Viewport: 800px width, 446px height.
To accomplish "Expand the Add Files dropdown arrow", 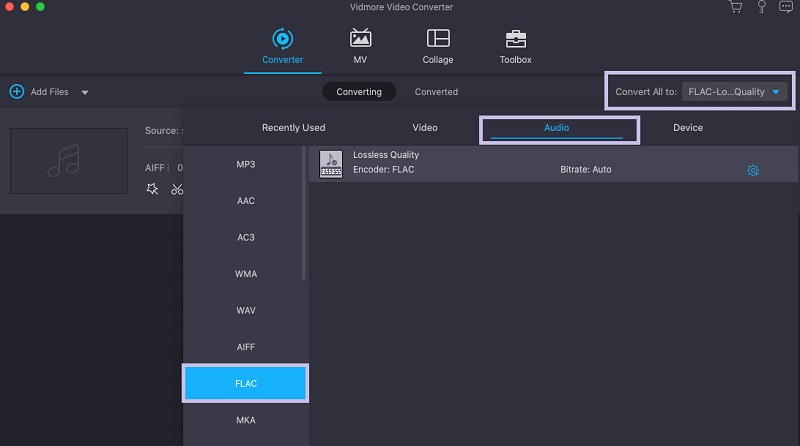I will [x=85, y=92].
